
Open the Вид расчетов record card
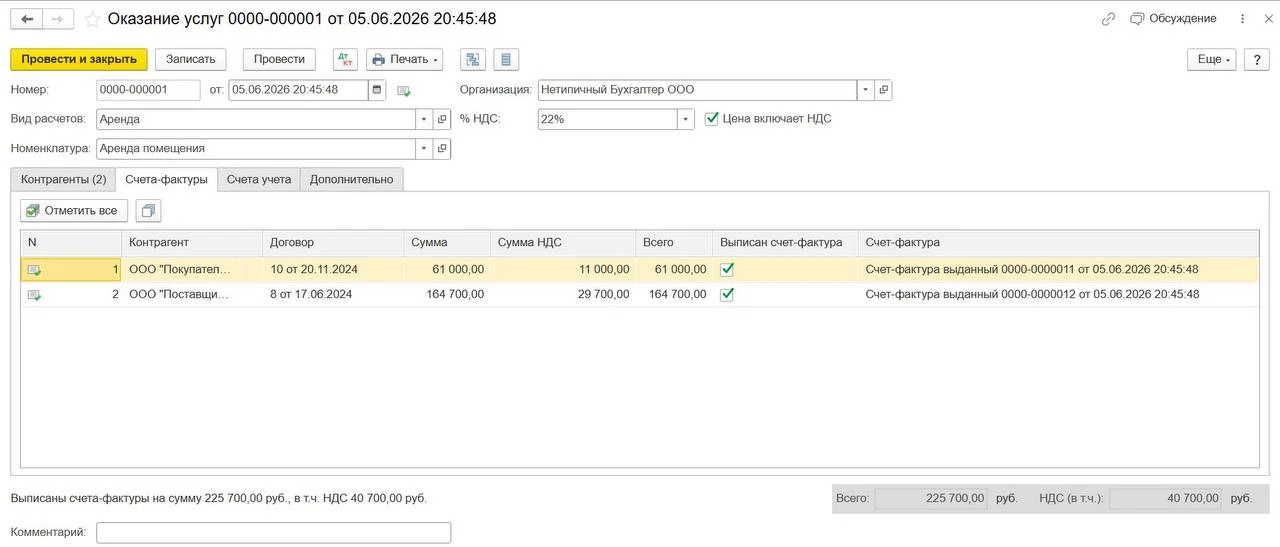[442, 119]
